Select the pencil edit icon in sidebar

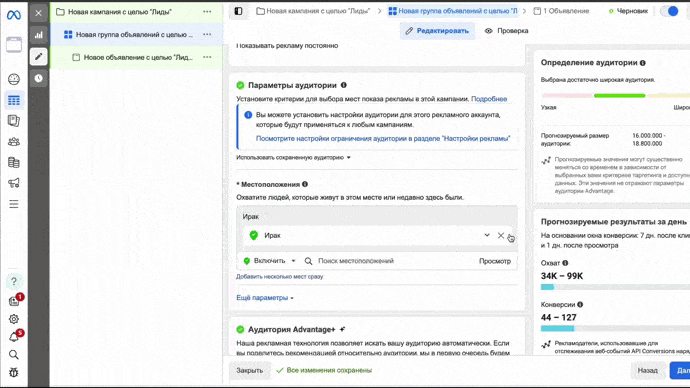click(39, 56)
